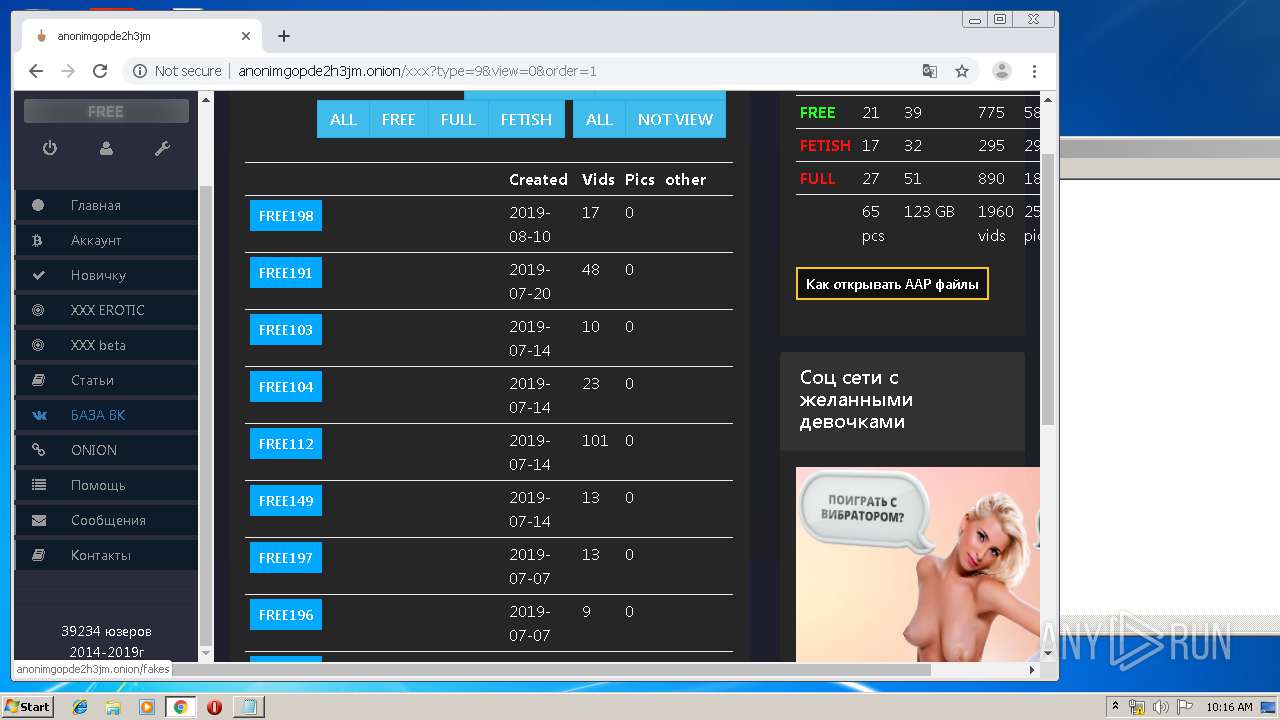The width and height of the screenshot is (1280, 720).
Task: Click the Vids column header
Action: [x=598, y=180]
